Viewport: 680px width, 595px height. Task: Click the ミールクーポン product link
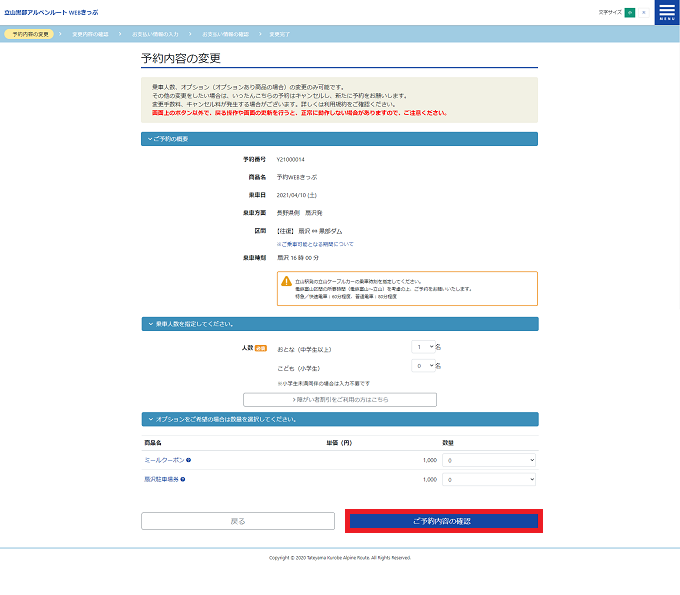point(163,461)
